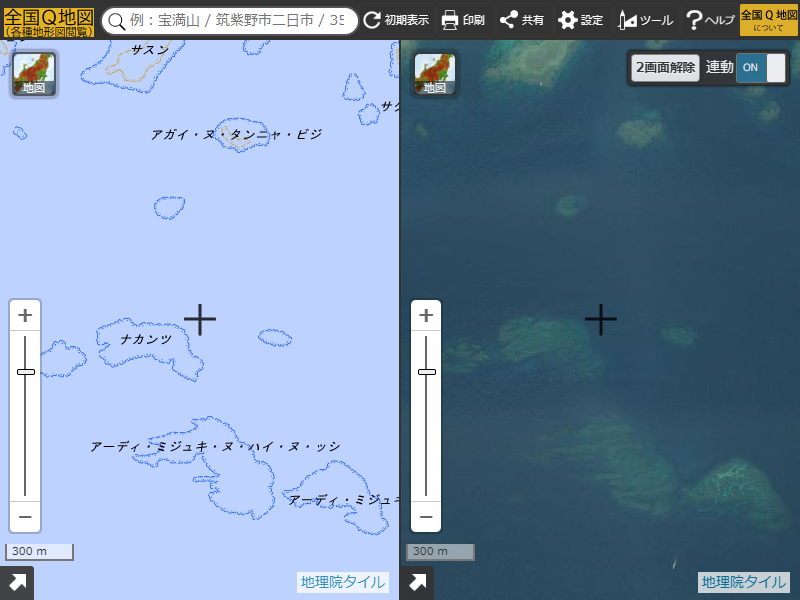Image resolution: width=800 pixels, height=600 pixels.
Task: Zoom out on the right aerial map
Action: coord(427,517)
